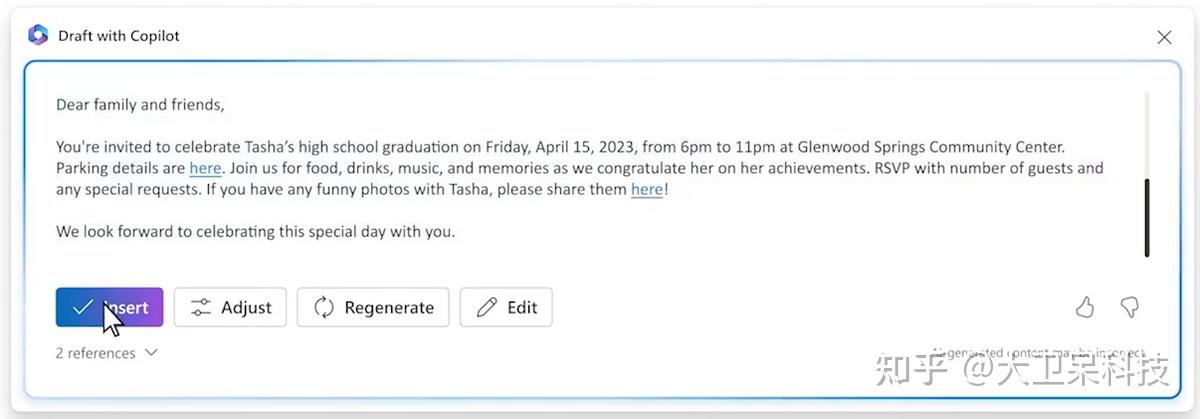Image resolution: width=1200 pixels, height=419 pixels.
Task: Click inside the drafted message text
Action: [580, 168]
